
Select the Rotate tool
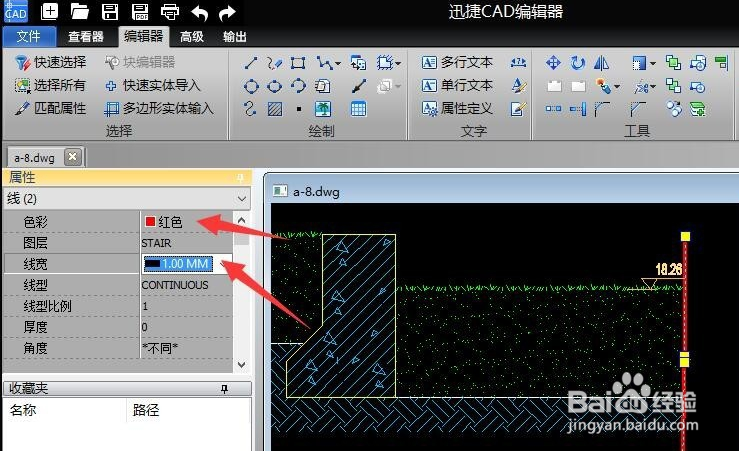[577, 63]
